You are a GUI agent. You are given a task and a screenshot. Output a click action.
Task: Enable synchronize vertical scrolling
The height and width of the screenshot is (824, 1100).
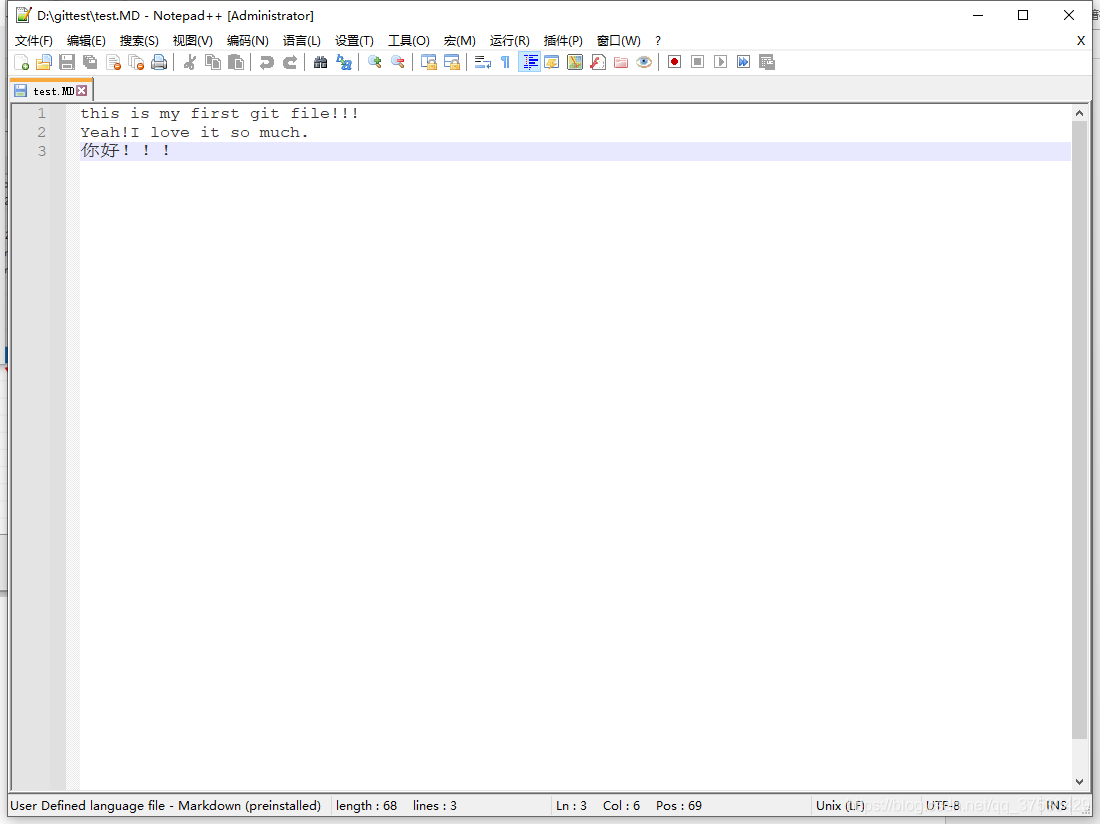click(x=428, y=62)
